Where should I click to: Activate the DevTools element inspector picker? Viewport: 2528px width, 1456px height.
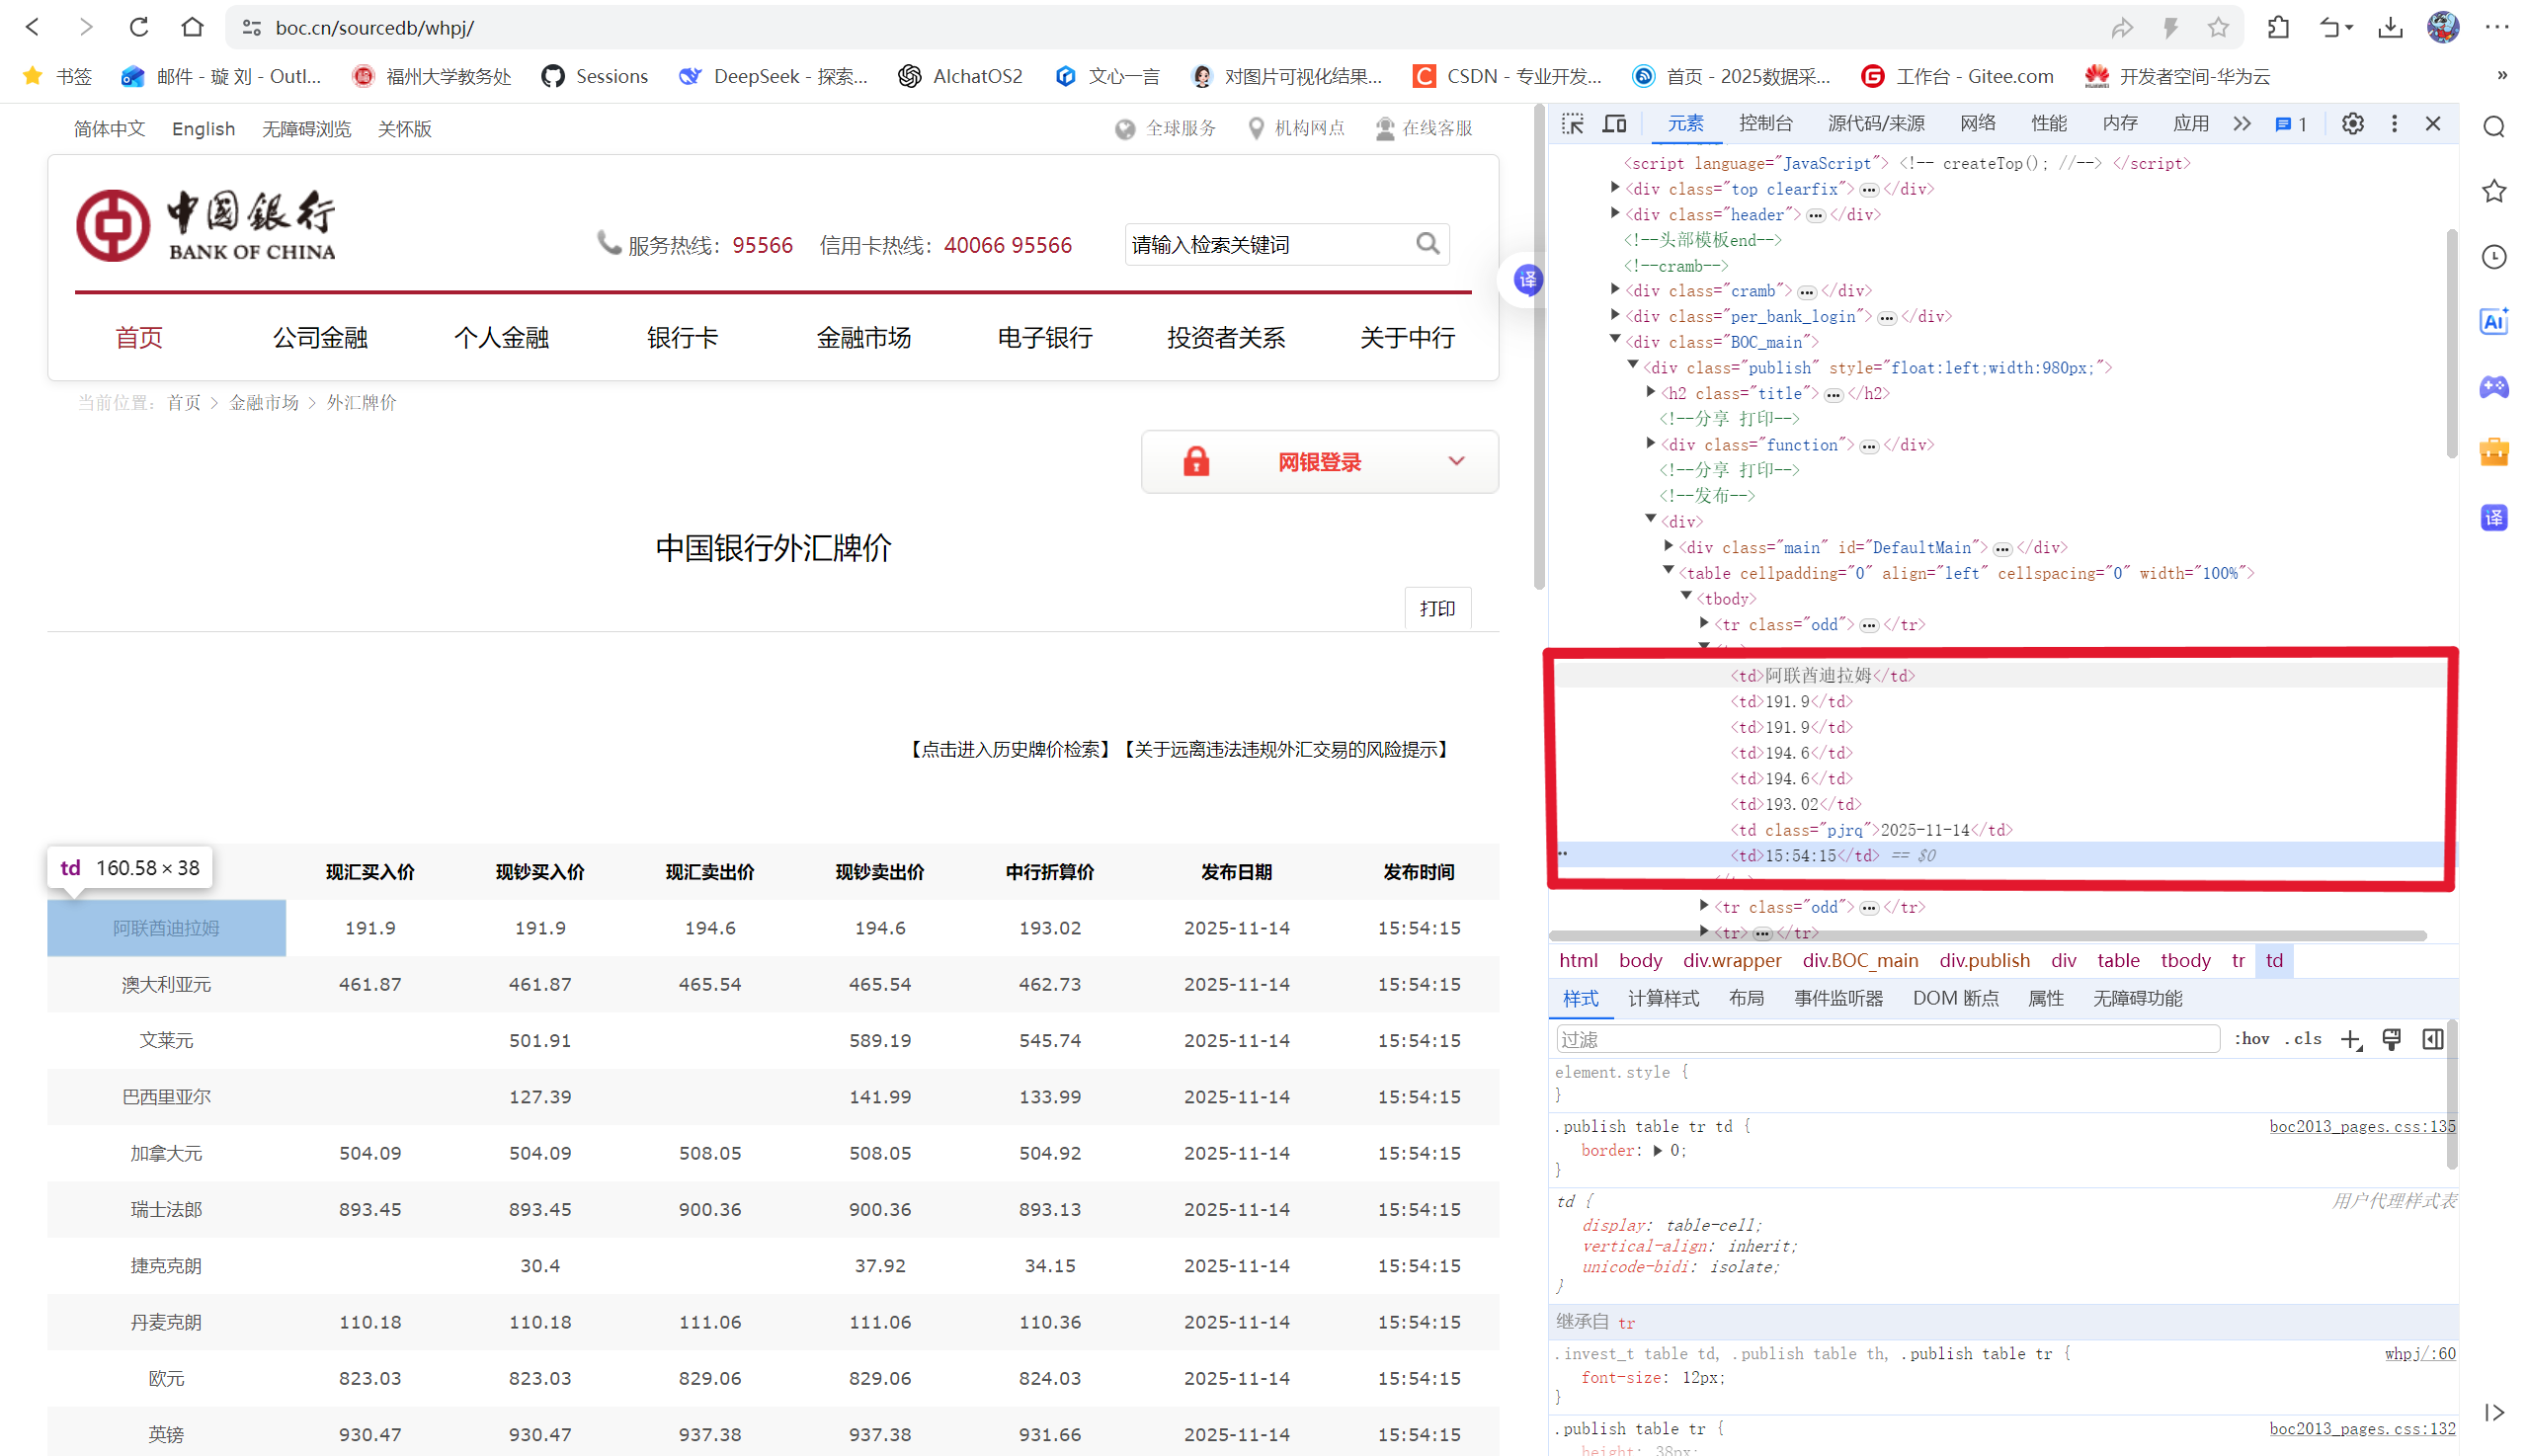pyautogui.click(x=1572, y=123)
